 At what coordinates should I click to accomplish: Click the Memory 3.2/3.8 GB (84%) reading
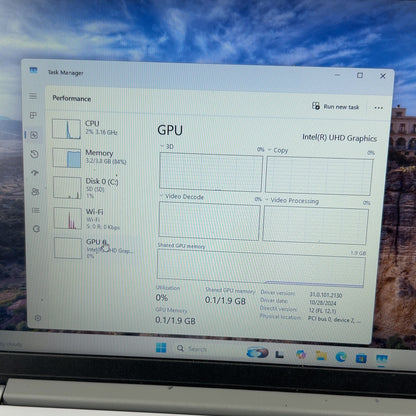[106, 162]
